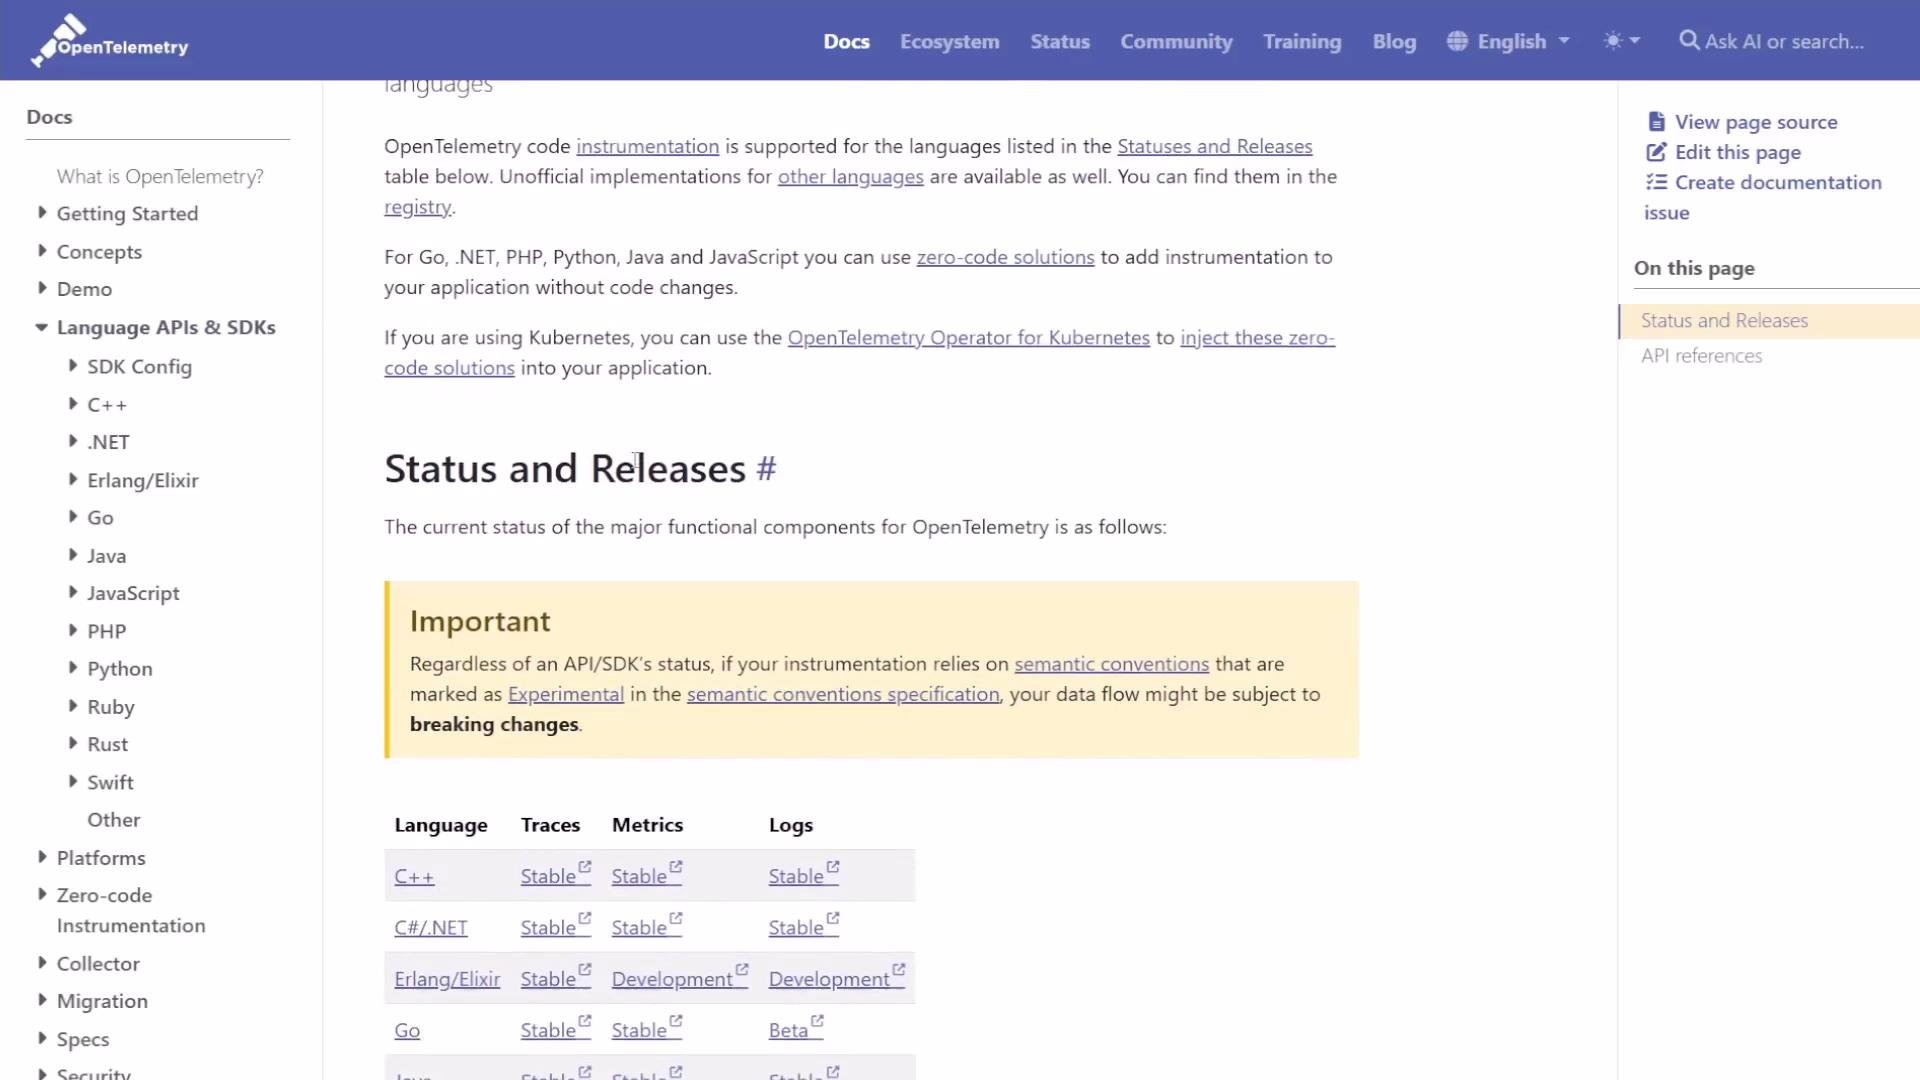
Task: Open Go row link in language table
Action: (x=407, y=1030)
